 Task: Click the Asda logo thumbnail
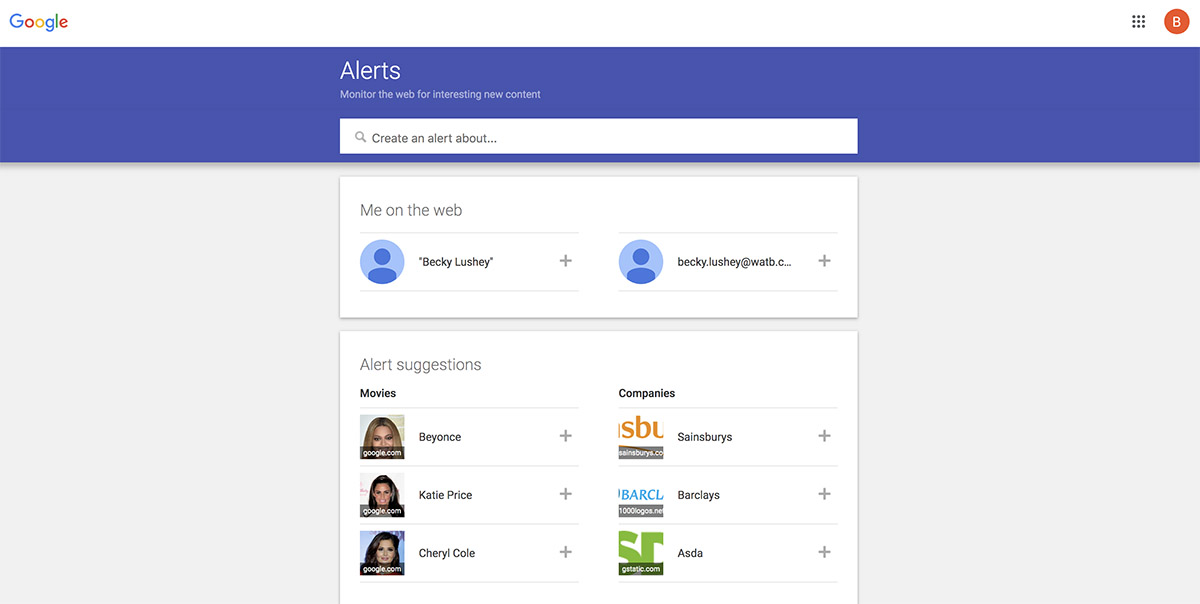click(641, 552)
